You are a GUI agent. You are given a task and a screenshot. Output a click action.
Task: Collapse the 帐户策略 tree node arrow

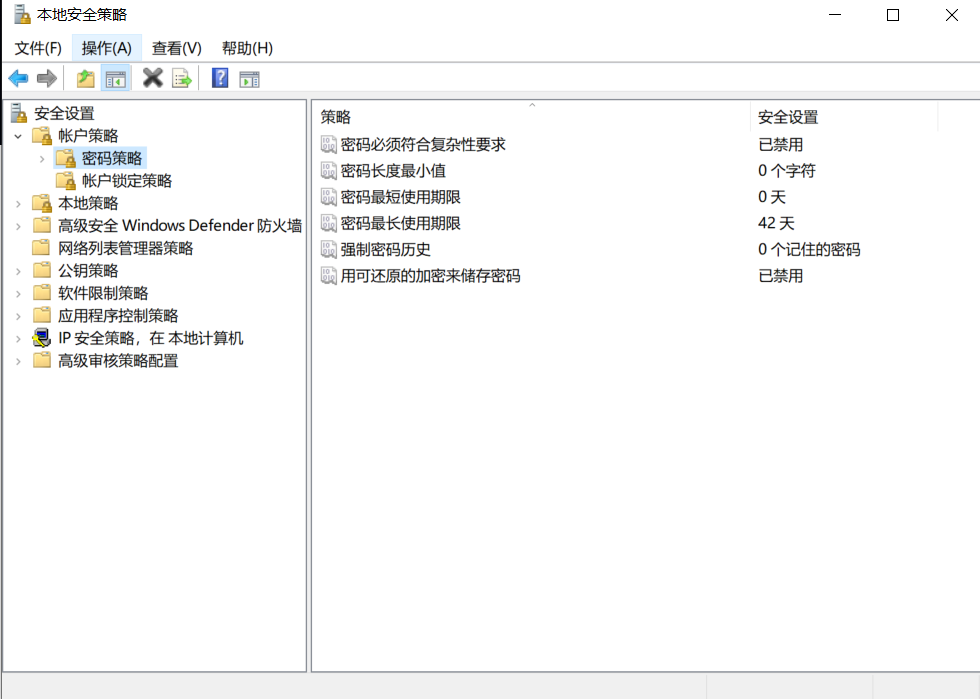18,136
